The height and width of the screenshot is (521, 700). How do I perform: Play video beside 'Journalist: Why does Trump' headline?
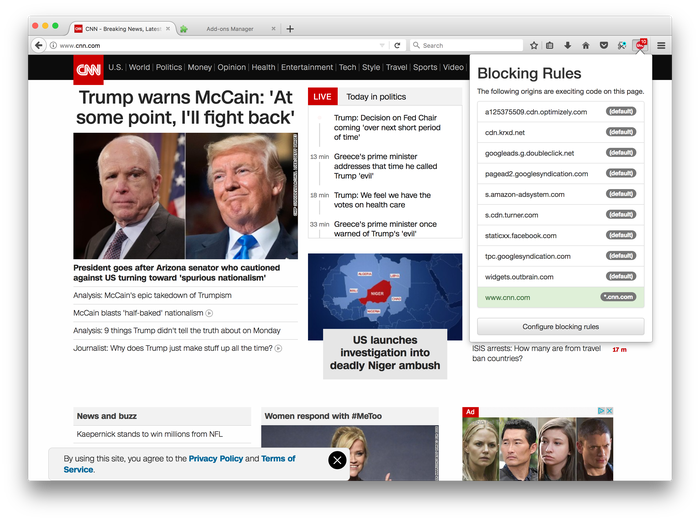pos(278,348)
